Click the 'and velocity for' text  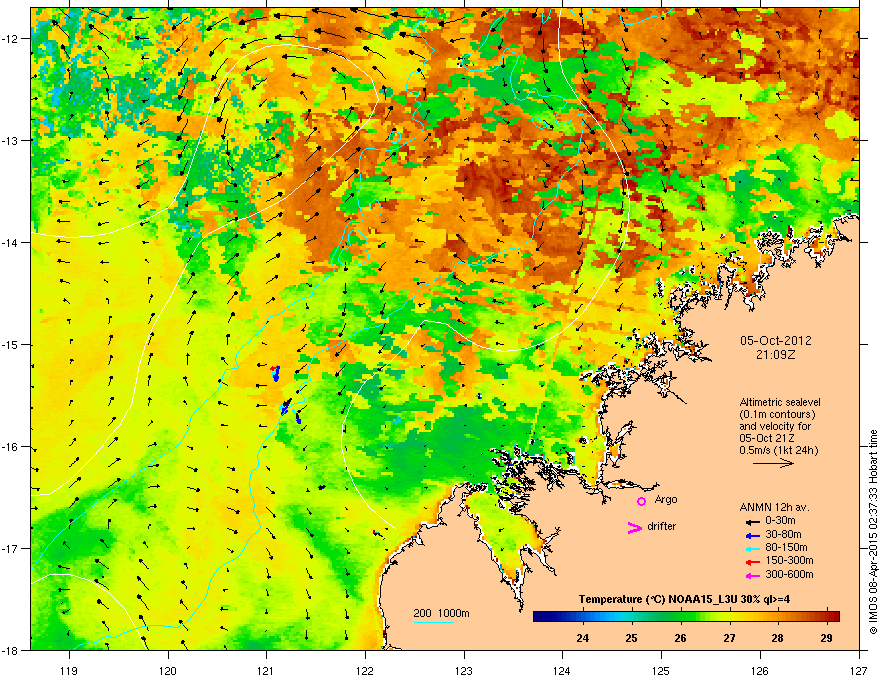coord(773,426)
